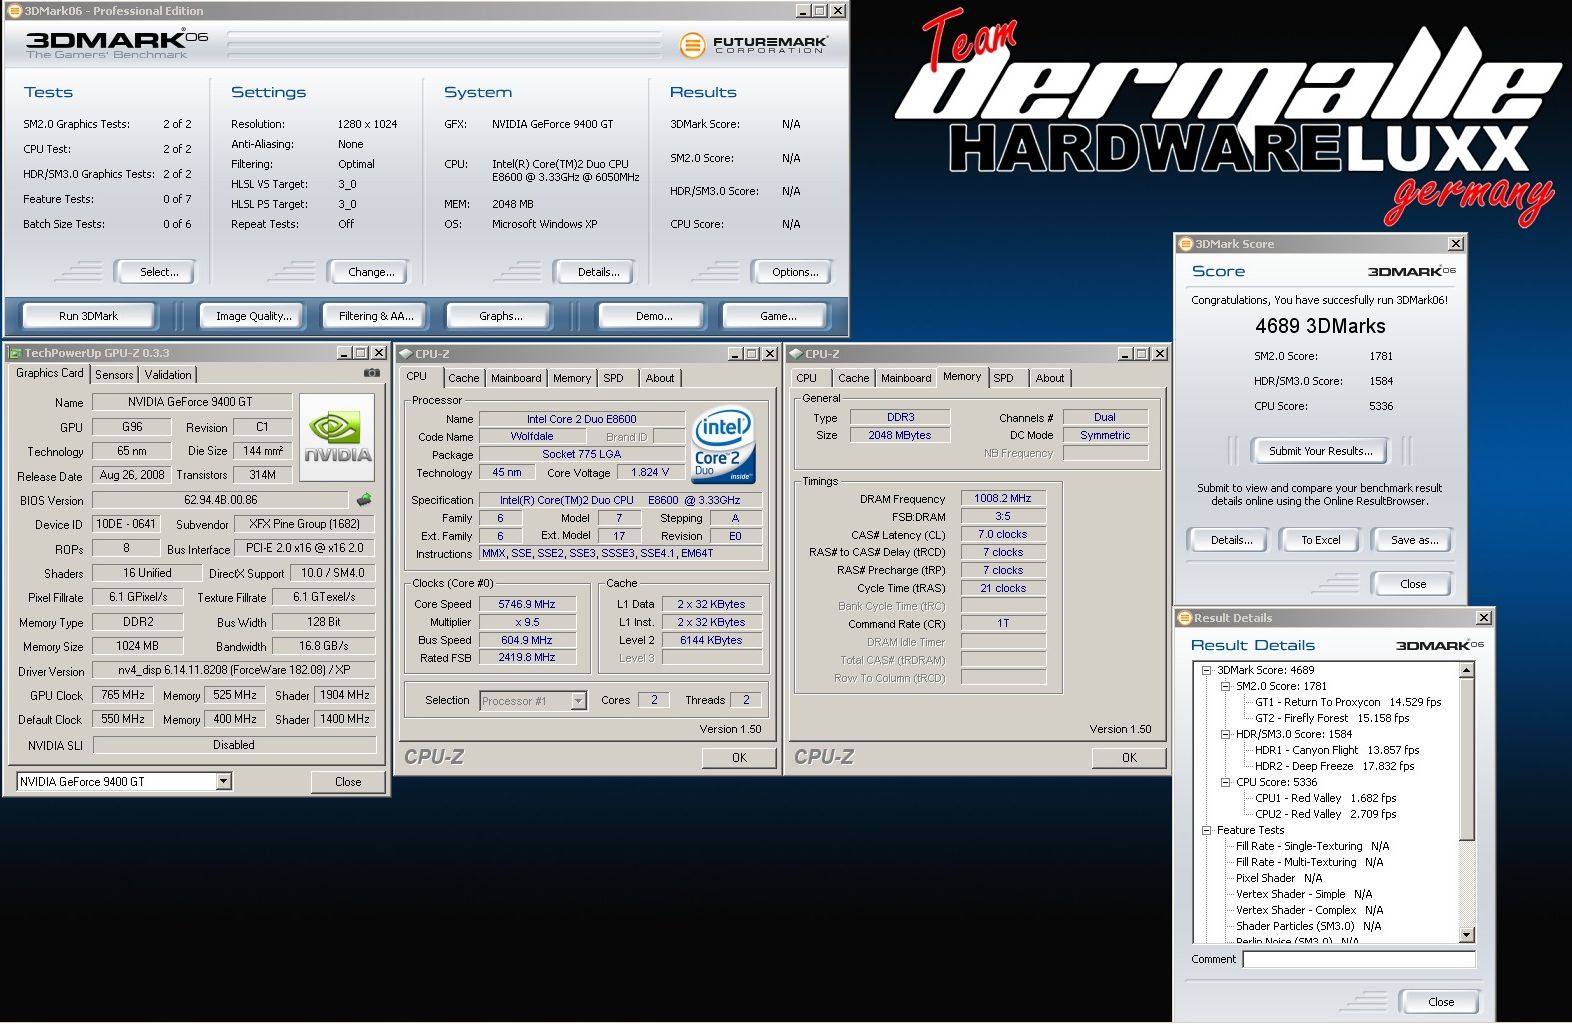Collapse the Feature Tests tree node
This screenshot has width=1572, height=1024.
coord(1207,831)
